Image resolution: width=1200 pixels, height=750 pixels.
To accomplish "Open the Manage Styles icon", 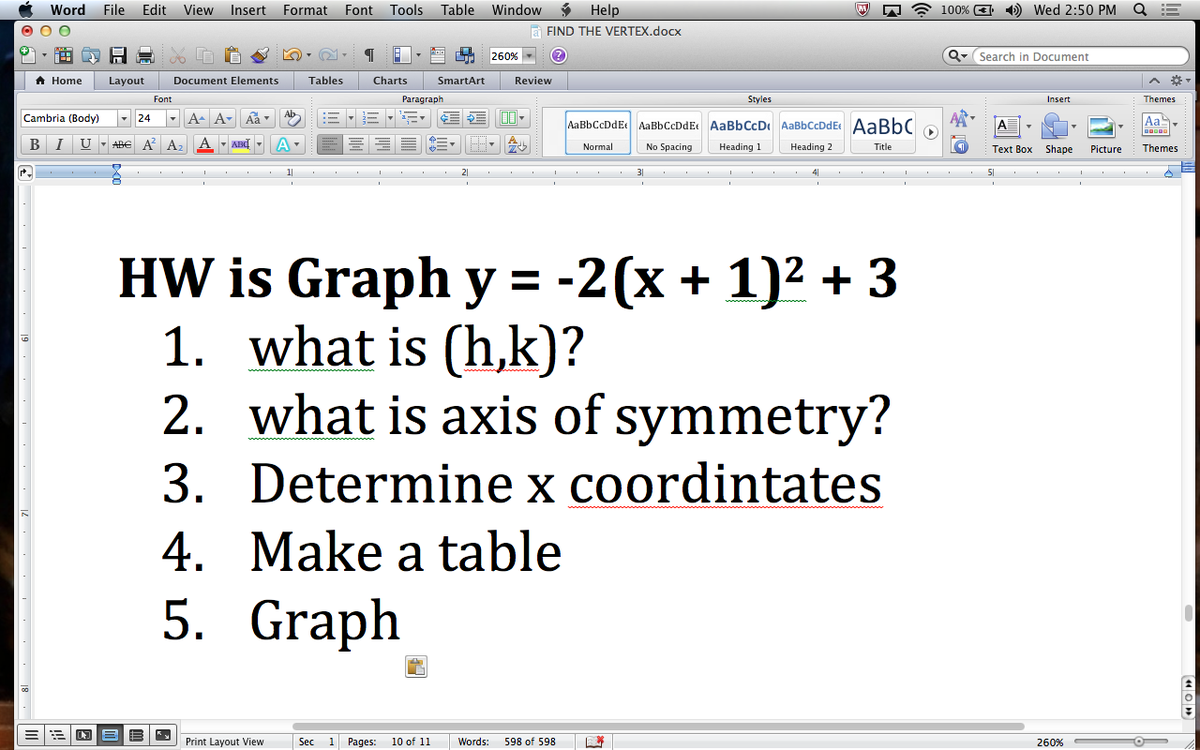I will pyautogui.click(x=959, y=147).
